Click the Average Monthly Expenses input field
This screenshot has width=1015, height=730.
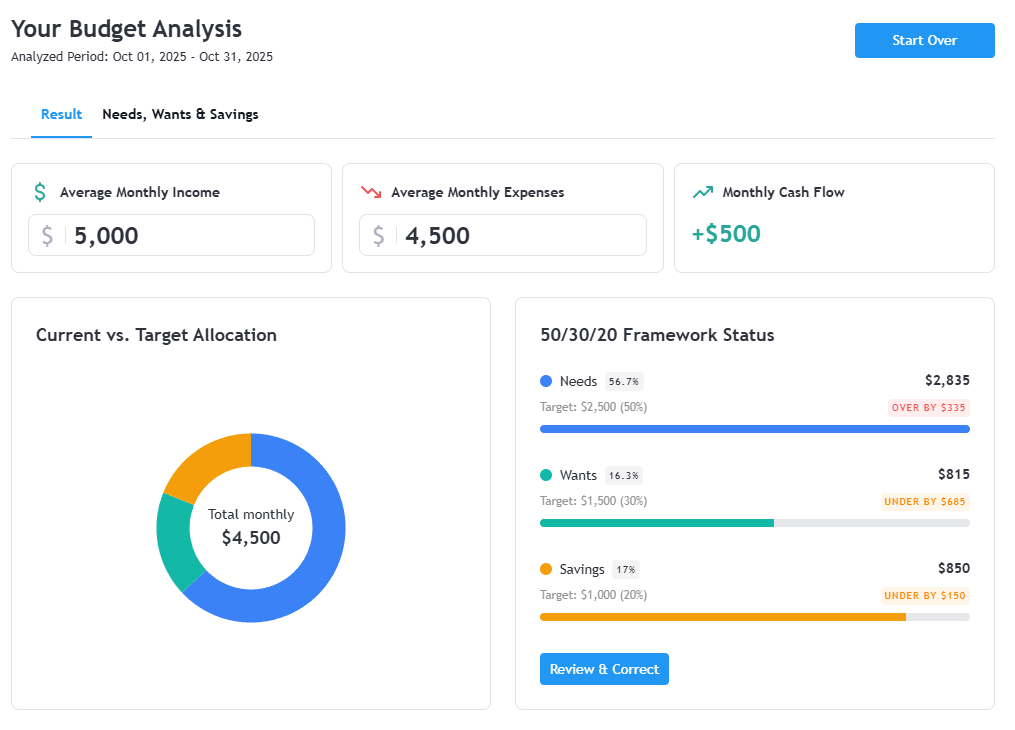point(520,236)
